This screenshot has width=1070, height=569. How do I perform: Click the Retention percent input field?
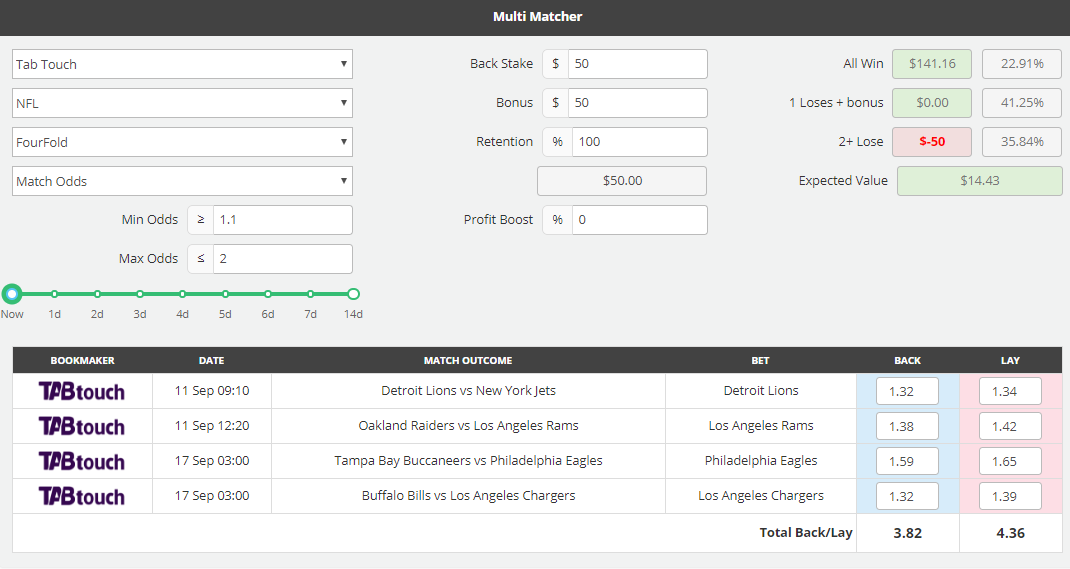pos(639,141)
